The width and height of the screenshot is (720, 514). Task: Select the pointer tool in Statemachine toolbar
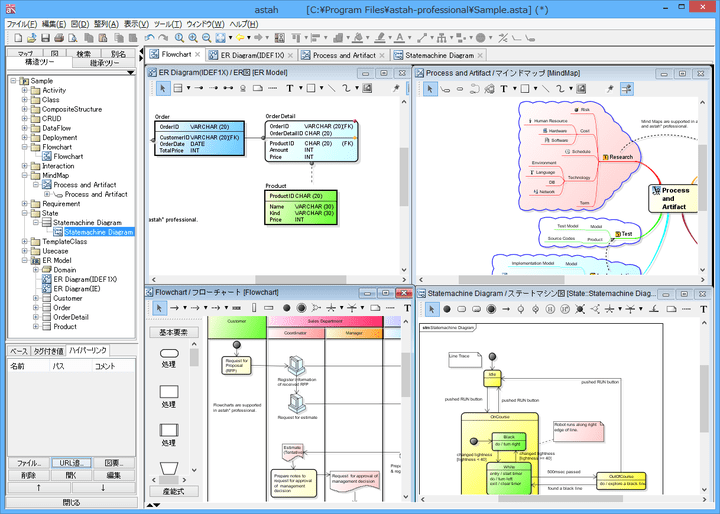point(430,310)
